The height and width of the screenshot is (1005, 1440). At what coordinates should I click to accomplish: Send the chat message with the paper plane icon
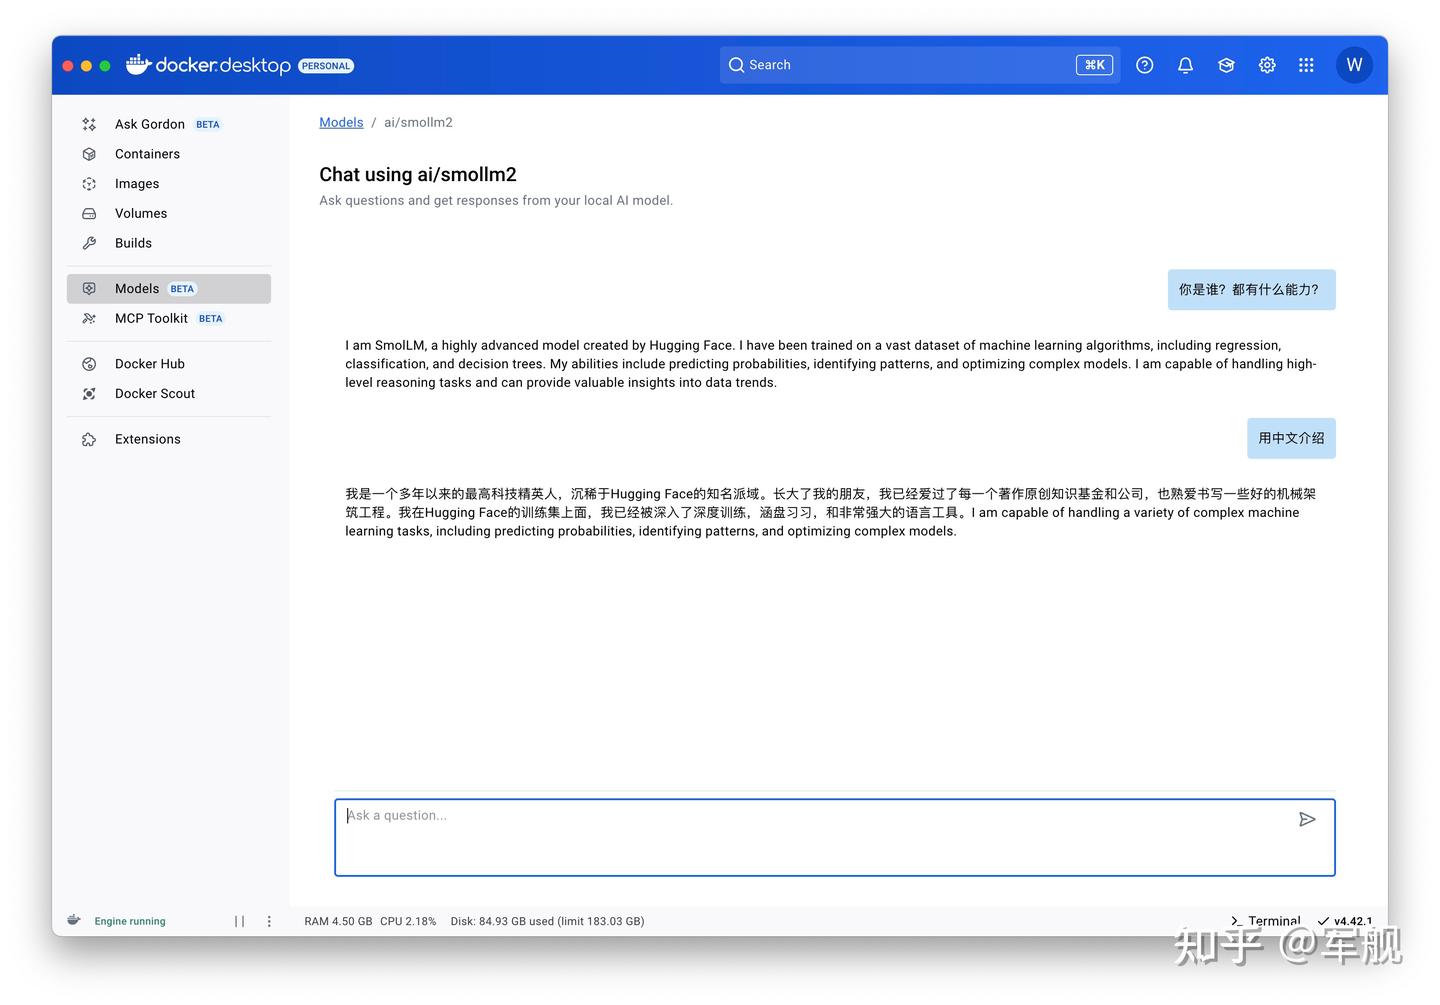click(x=1307, y=819)
